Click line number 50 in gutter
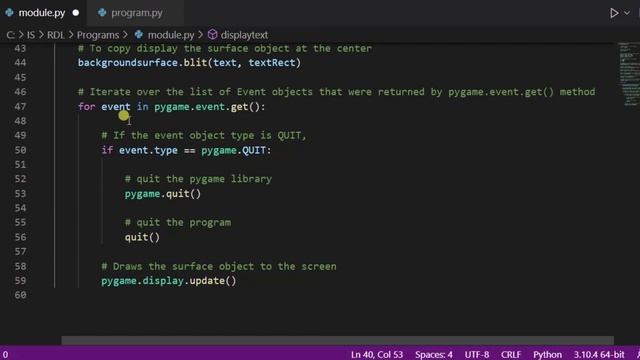The height and width of the screenshot is (360, 640). [x=20, y=150]
